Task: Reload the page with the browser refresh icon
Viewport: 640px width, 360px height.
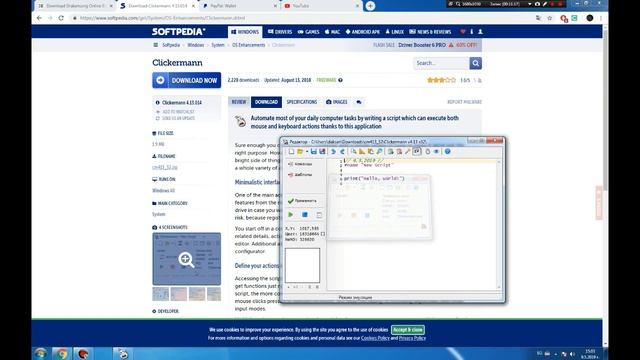Action: click(61, 18)
